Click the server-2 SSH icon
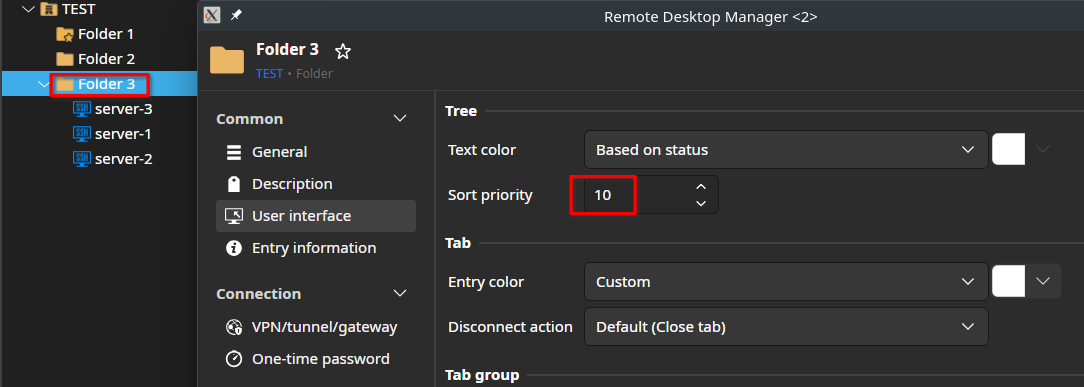Screen dimensions: 1084x387 pos(82,159)
